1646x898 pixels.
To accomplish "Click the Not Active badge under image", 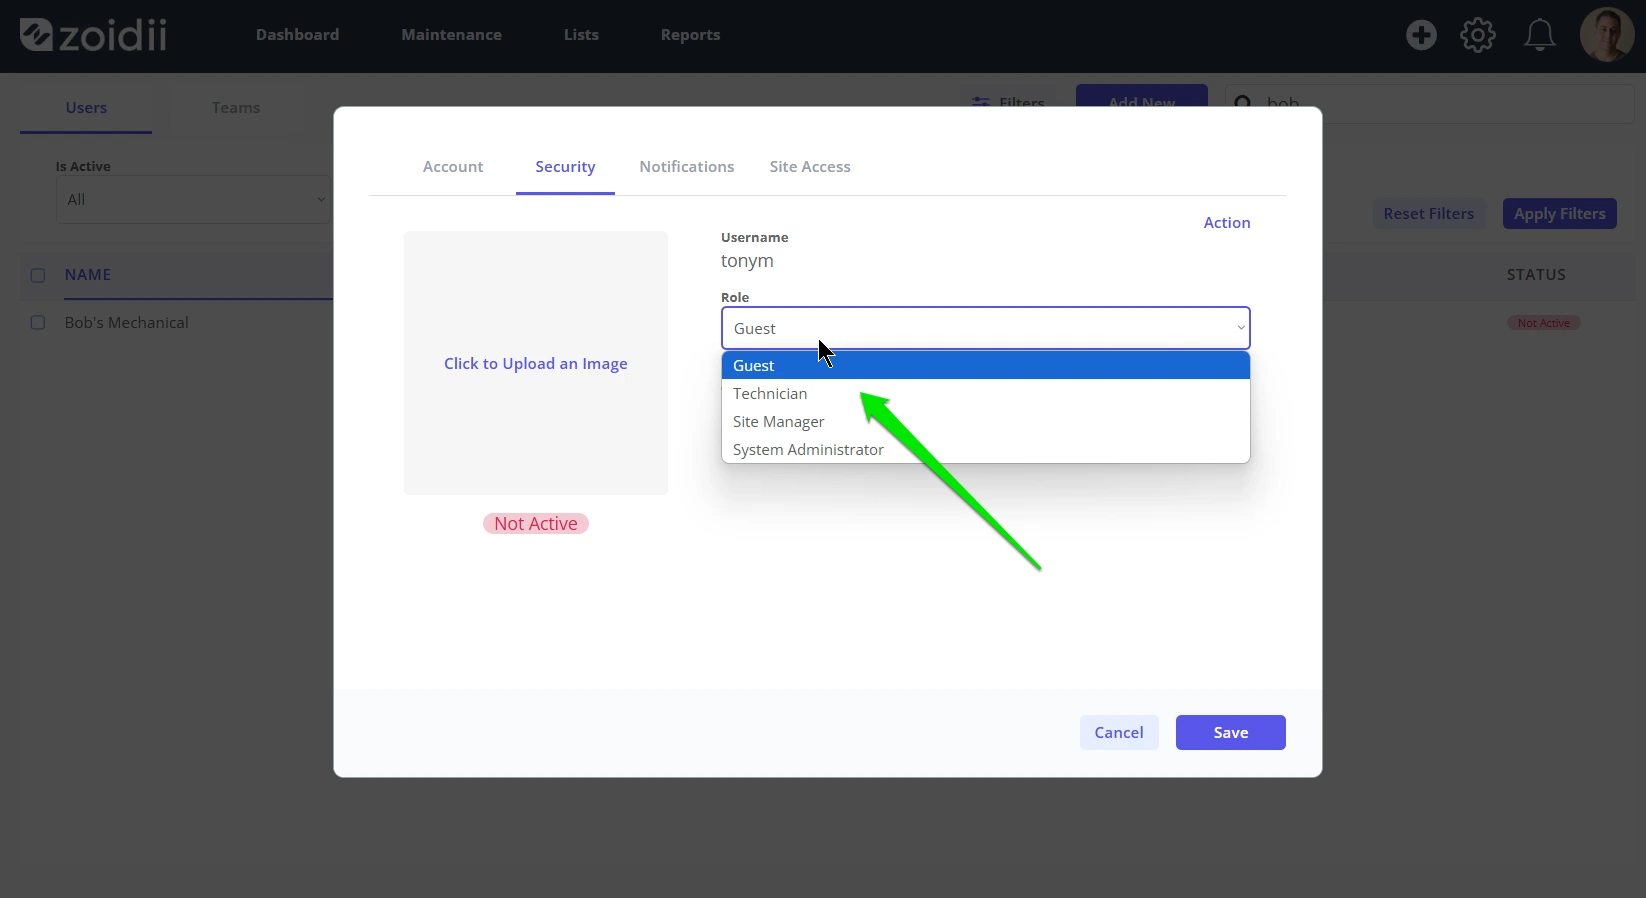I will 536,524.
